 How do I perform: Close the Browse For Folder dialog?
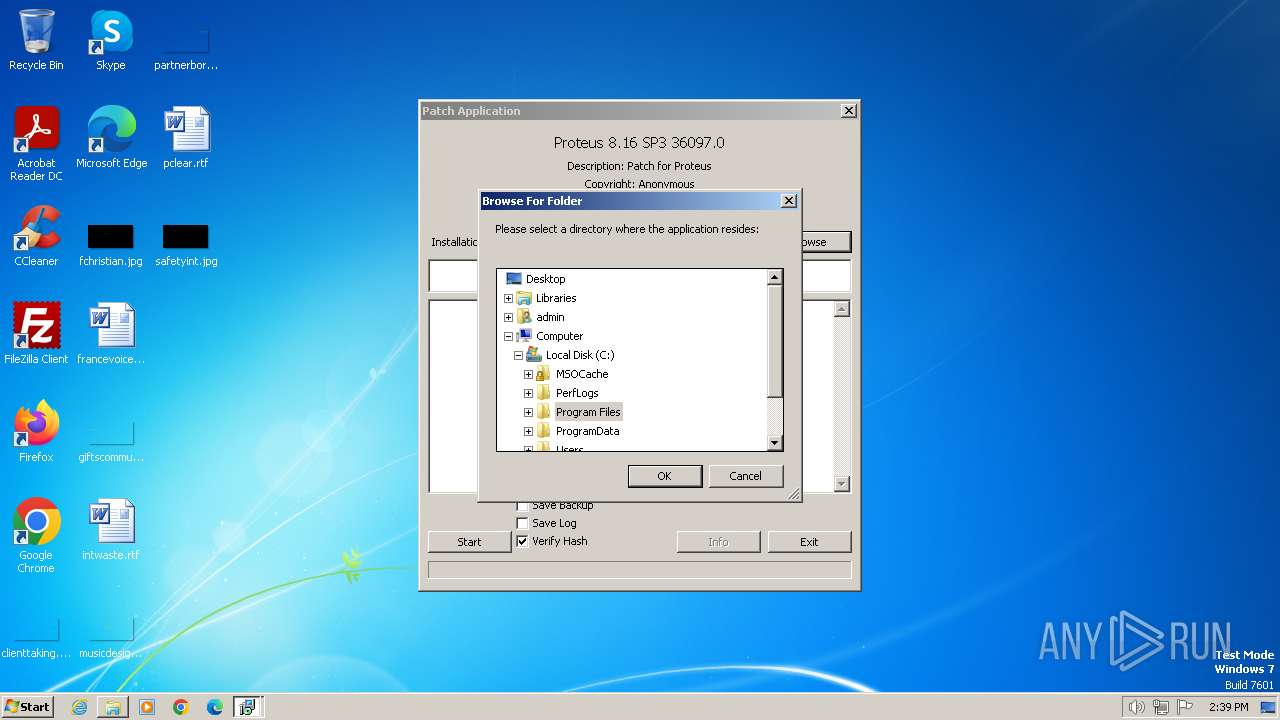point(788,201)
